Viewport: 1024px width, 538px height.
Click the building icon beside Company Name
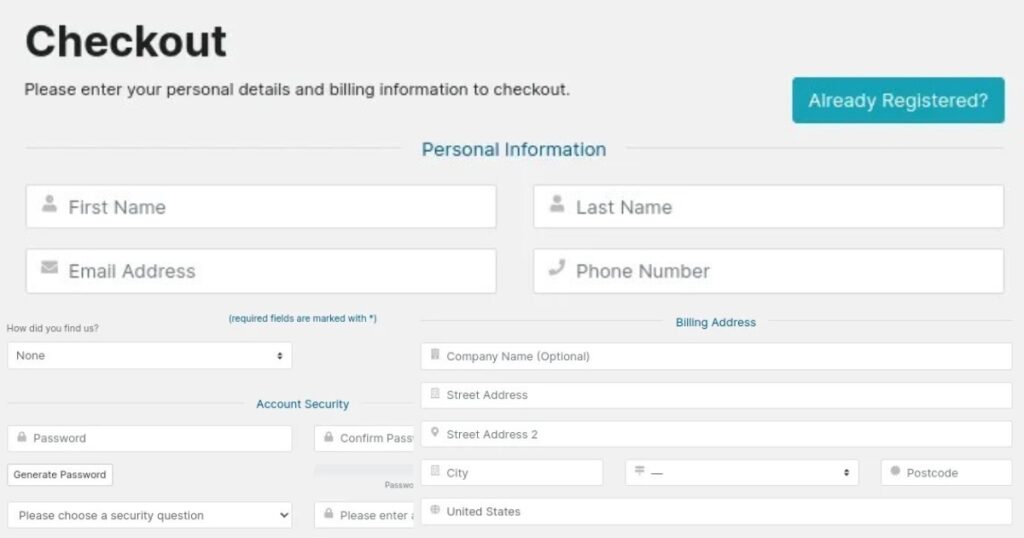pos(435,355)
